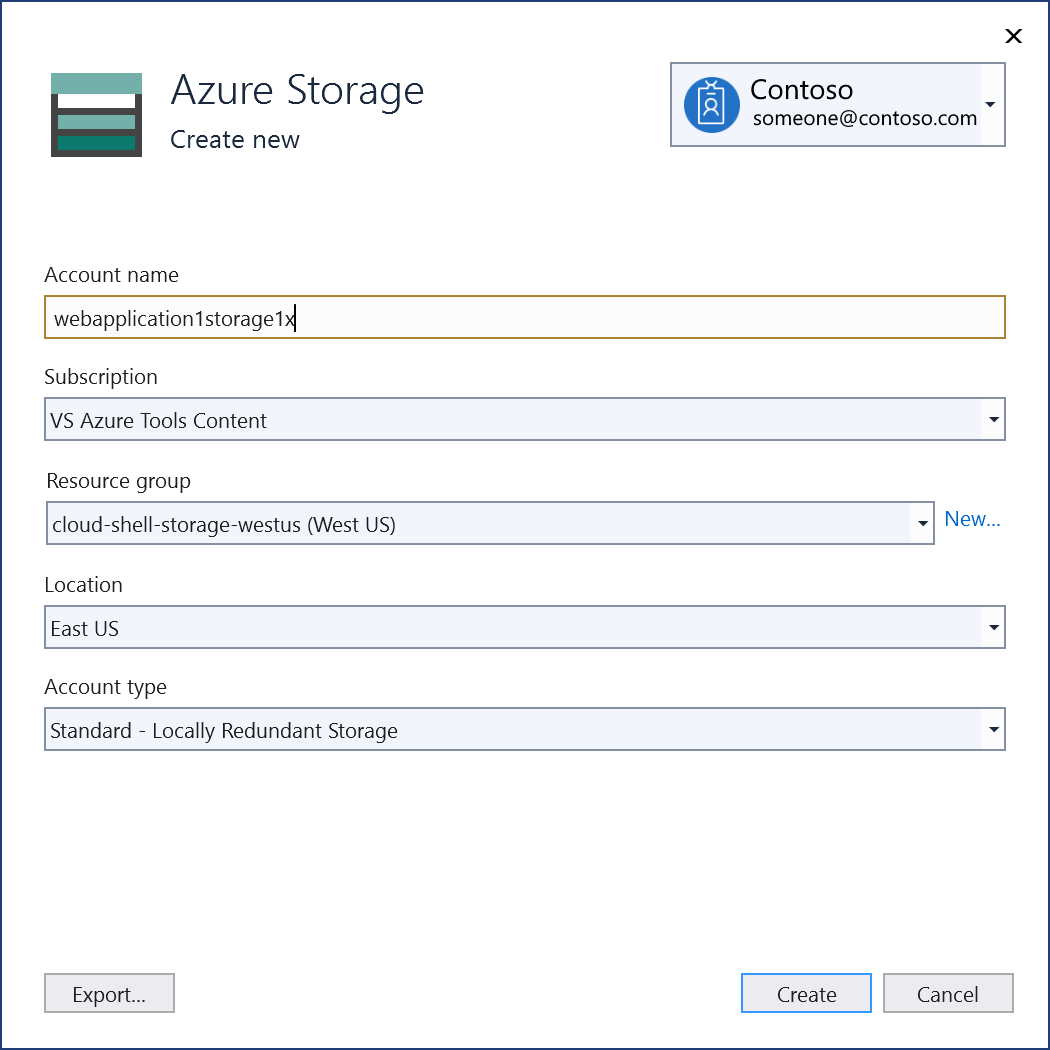
Task: Click the Location dropdown arrow icon
Action: click(992, 627)
